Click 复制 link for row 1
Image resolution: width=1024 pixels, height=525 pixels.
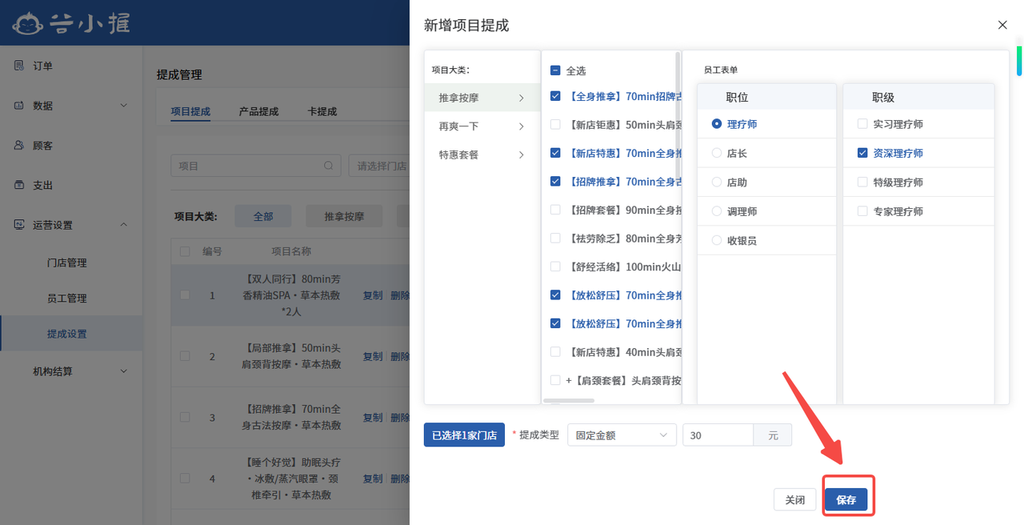coord(372,295)
